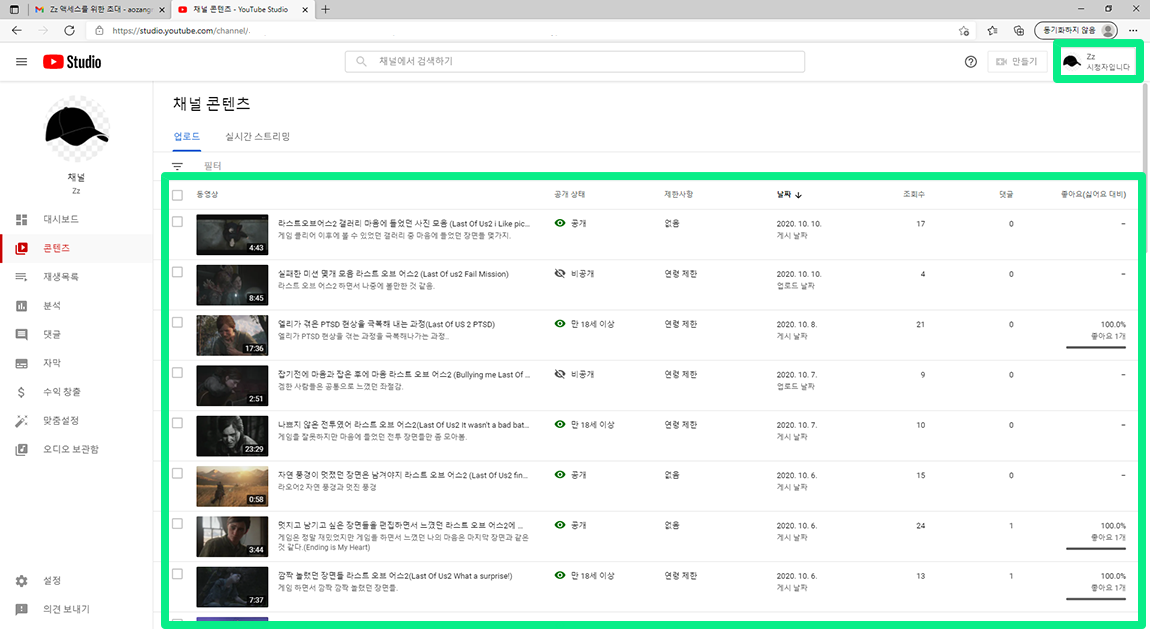Change 공개 visibility of 자연 풍경이 video

pyautogui.click(x=571, y=475)
